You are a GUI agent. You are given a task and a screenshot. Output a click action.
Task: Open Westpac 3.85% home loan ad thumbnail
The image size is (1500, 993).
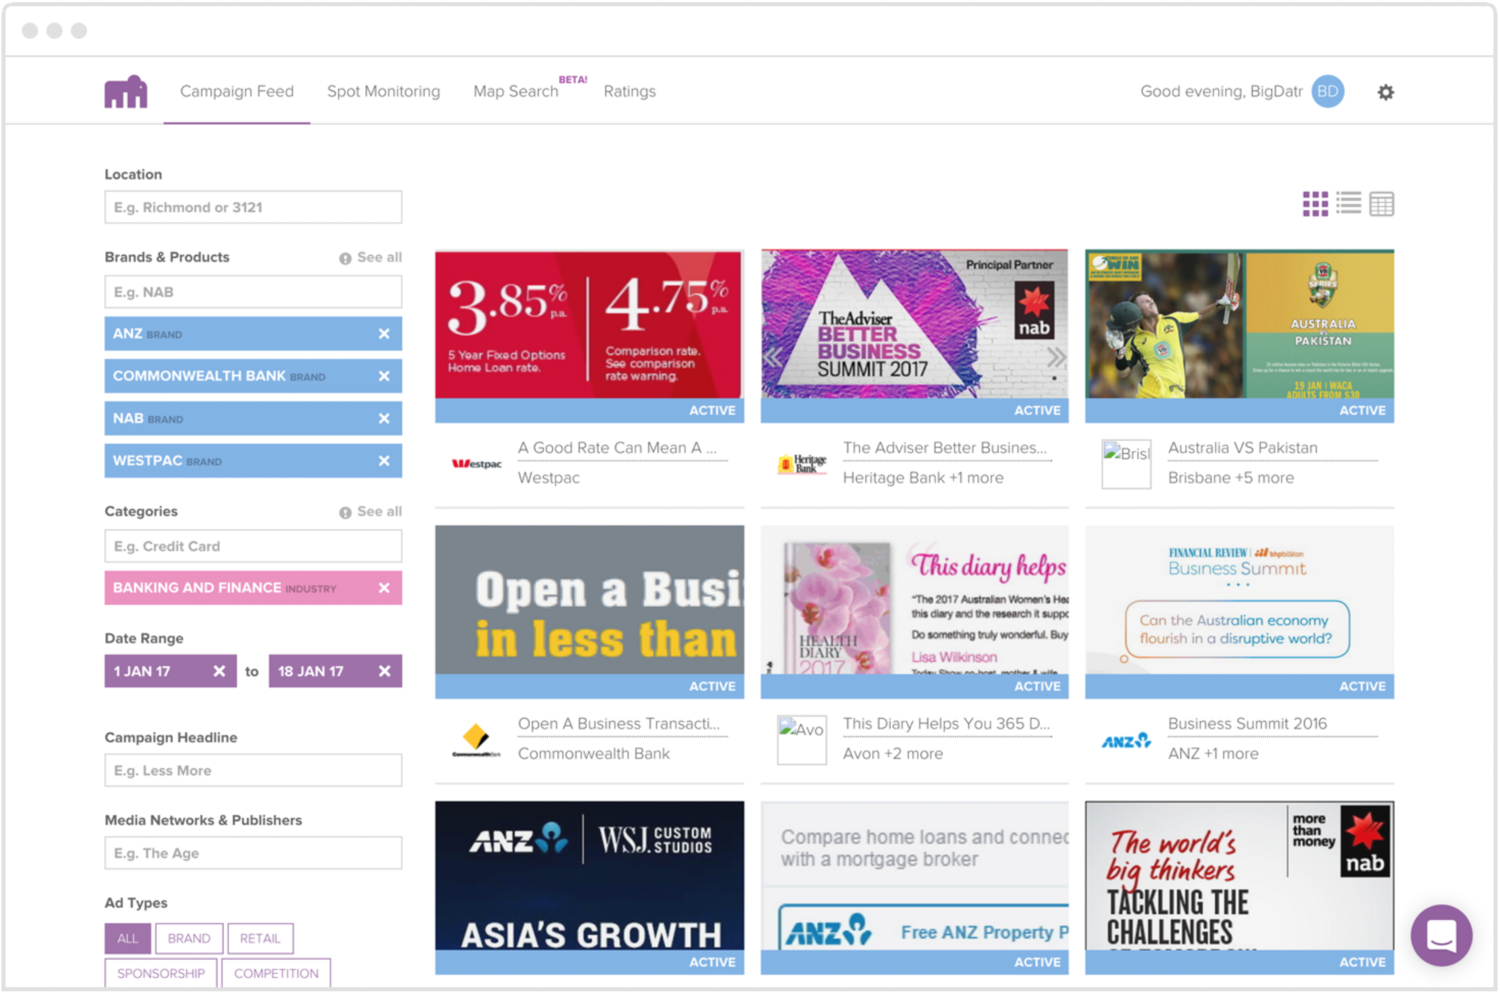click(589, 325)
